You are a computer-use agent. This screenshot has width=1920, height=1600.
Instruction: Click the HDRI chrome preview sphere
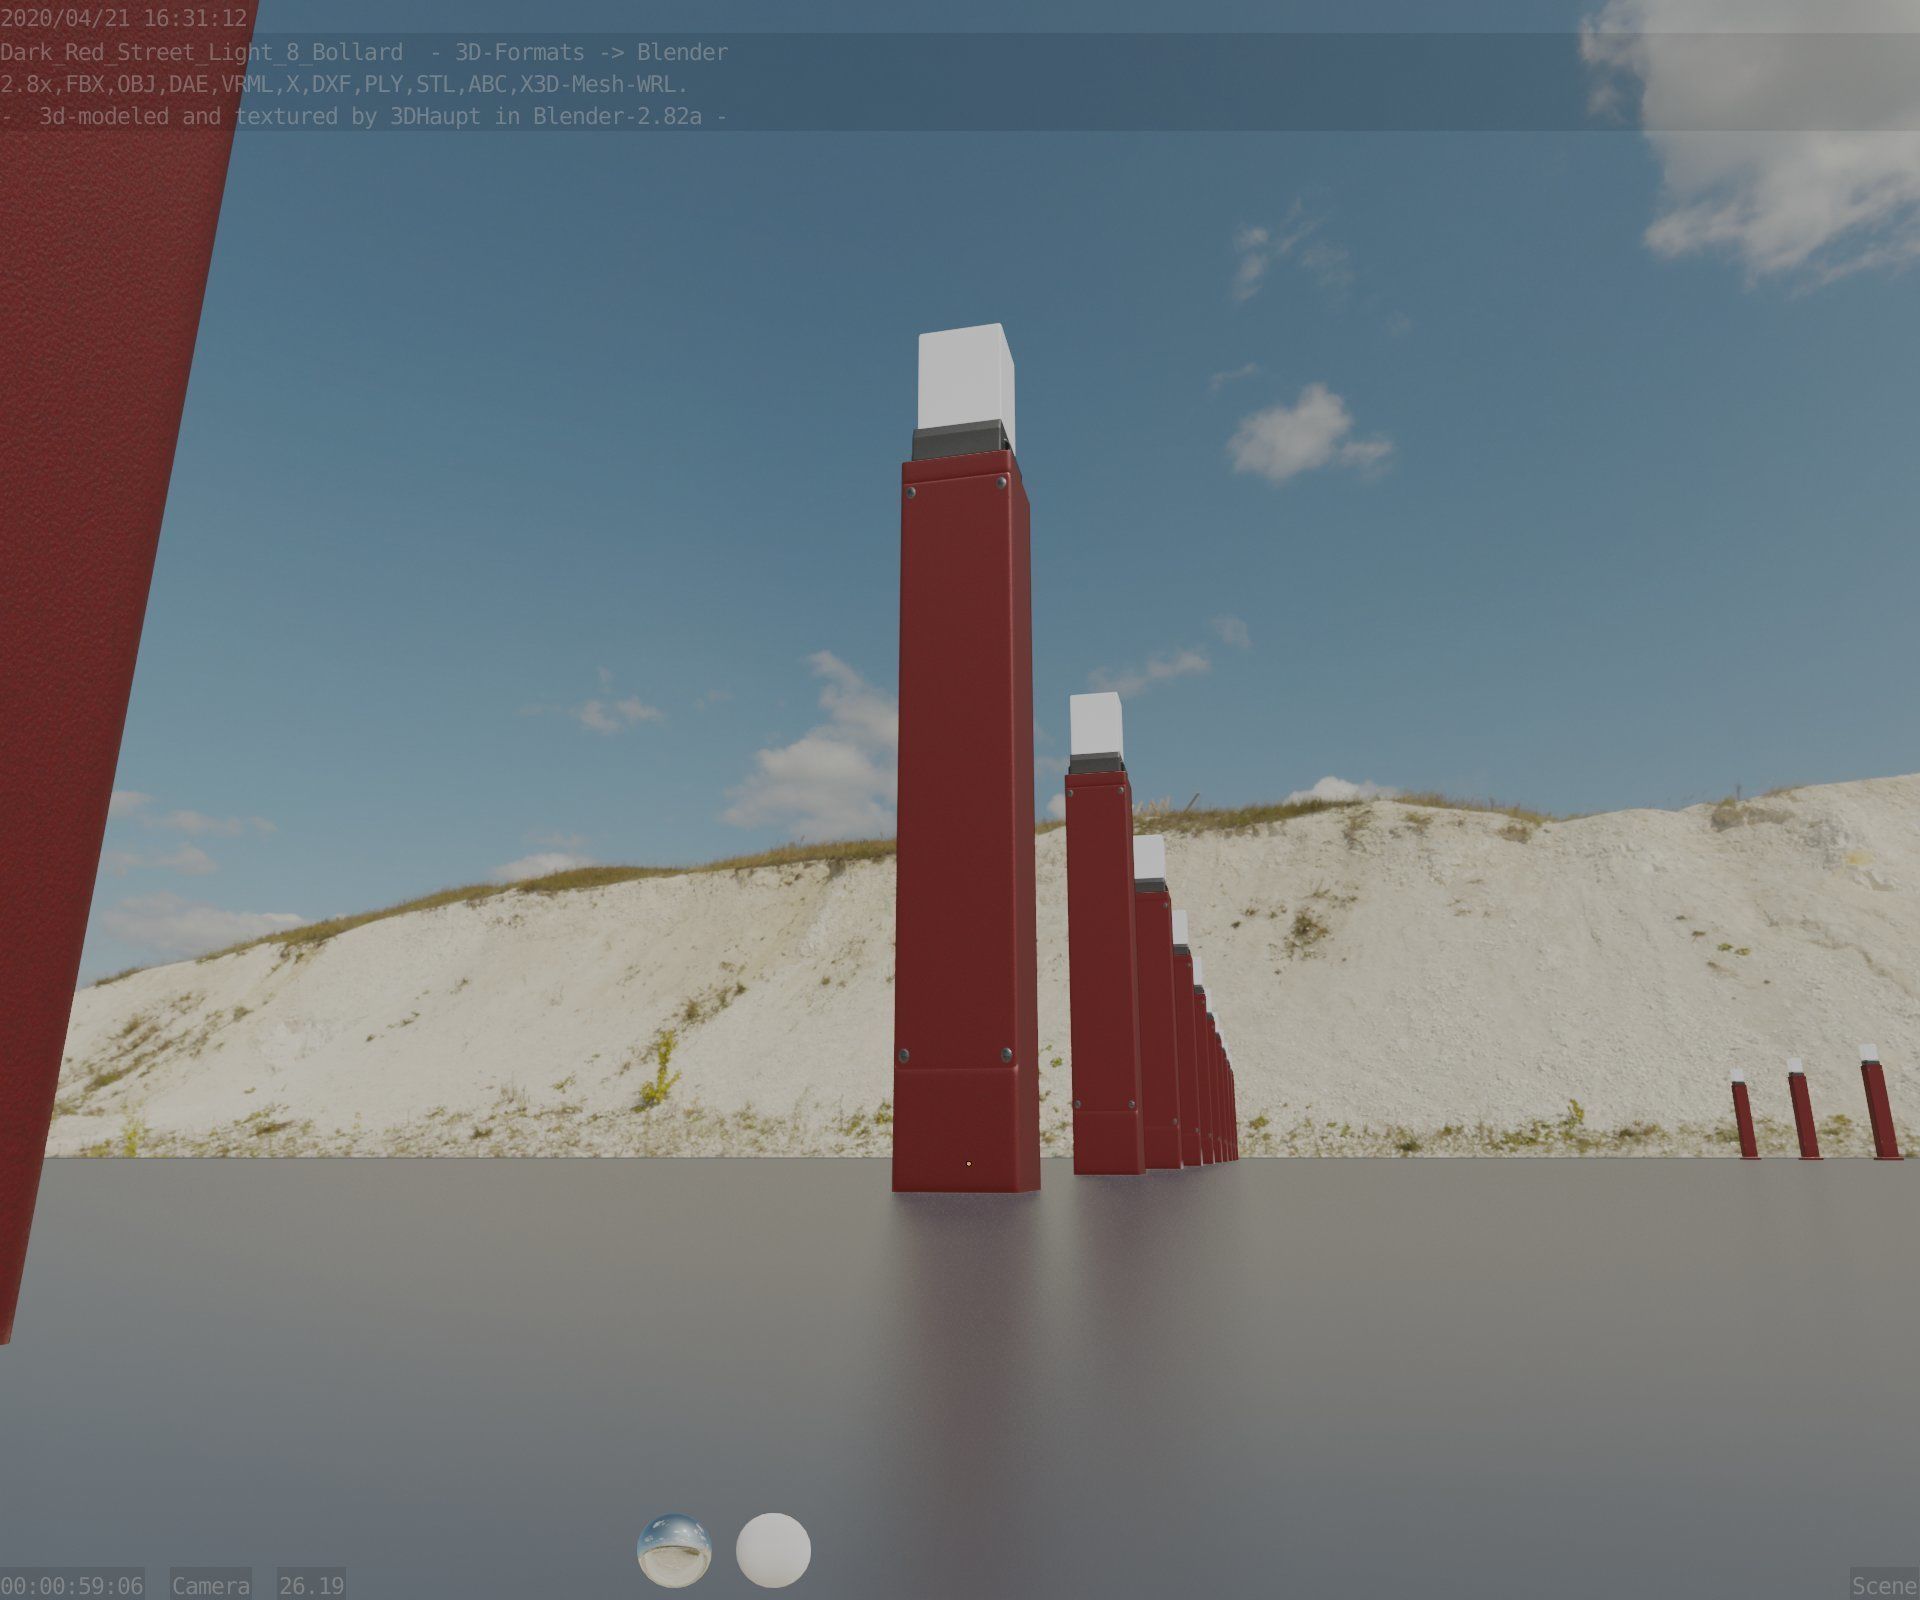pos(674,1550)
